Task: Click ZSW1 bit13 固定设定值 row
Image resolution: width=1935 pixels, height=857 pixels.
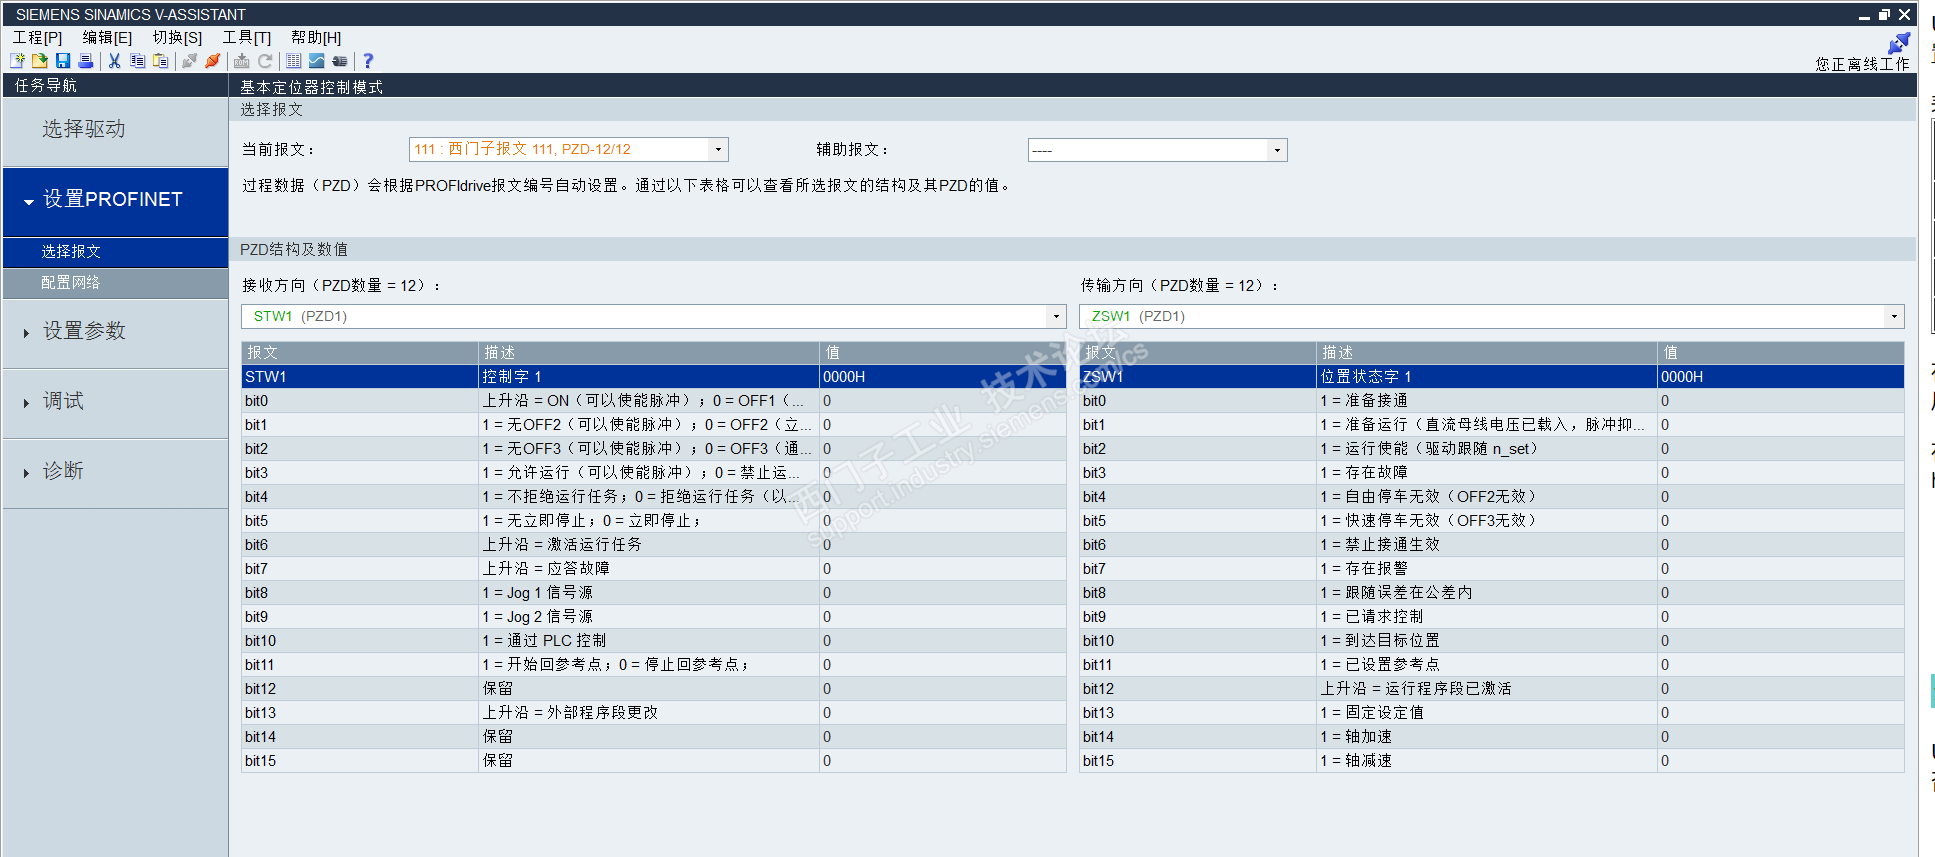Action: click(1491, 713)
